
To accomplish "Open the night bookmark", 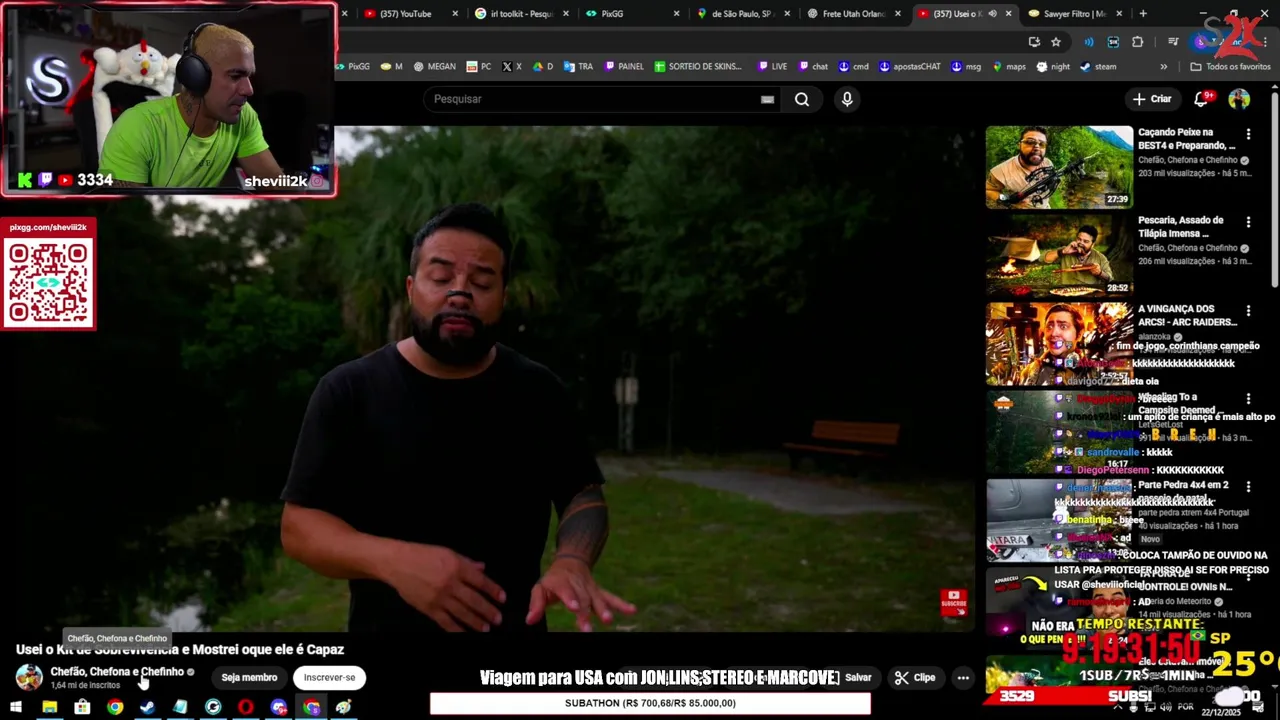I will point(1053,67).
